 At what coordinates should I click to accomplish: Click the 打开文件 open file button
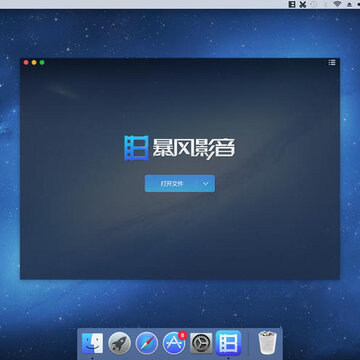coord(171,183)
